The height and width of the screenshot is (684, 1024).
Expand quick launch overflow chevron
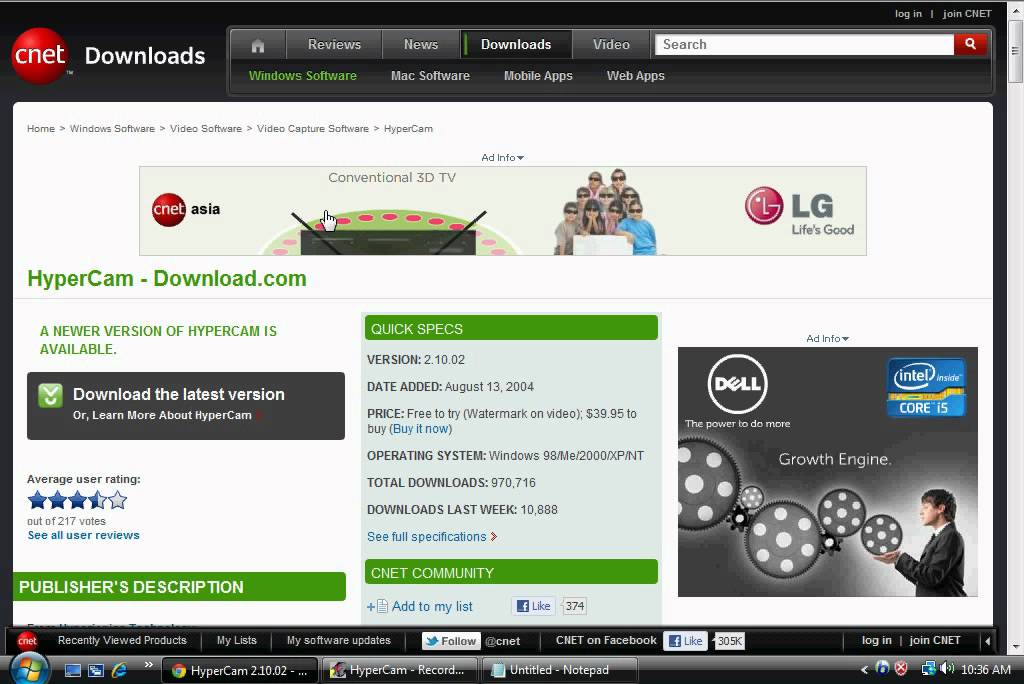point(148,664)
